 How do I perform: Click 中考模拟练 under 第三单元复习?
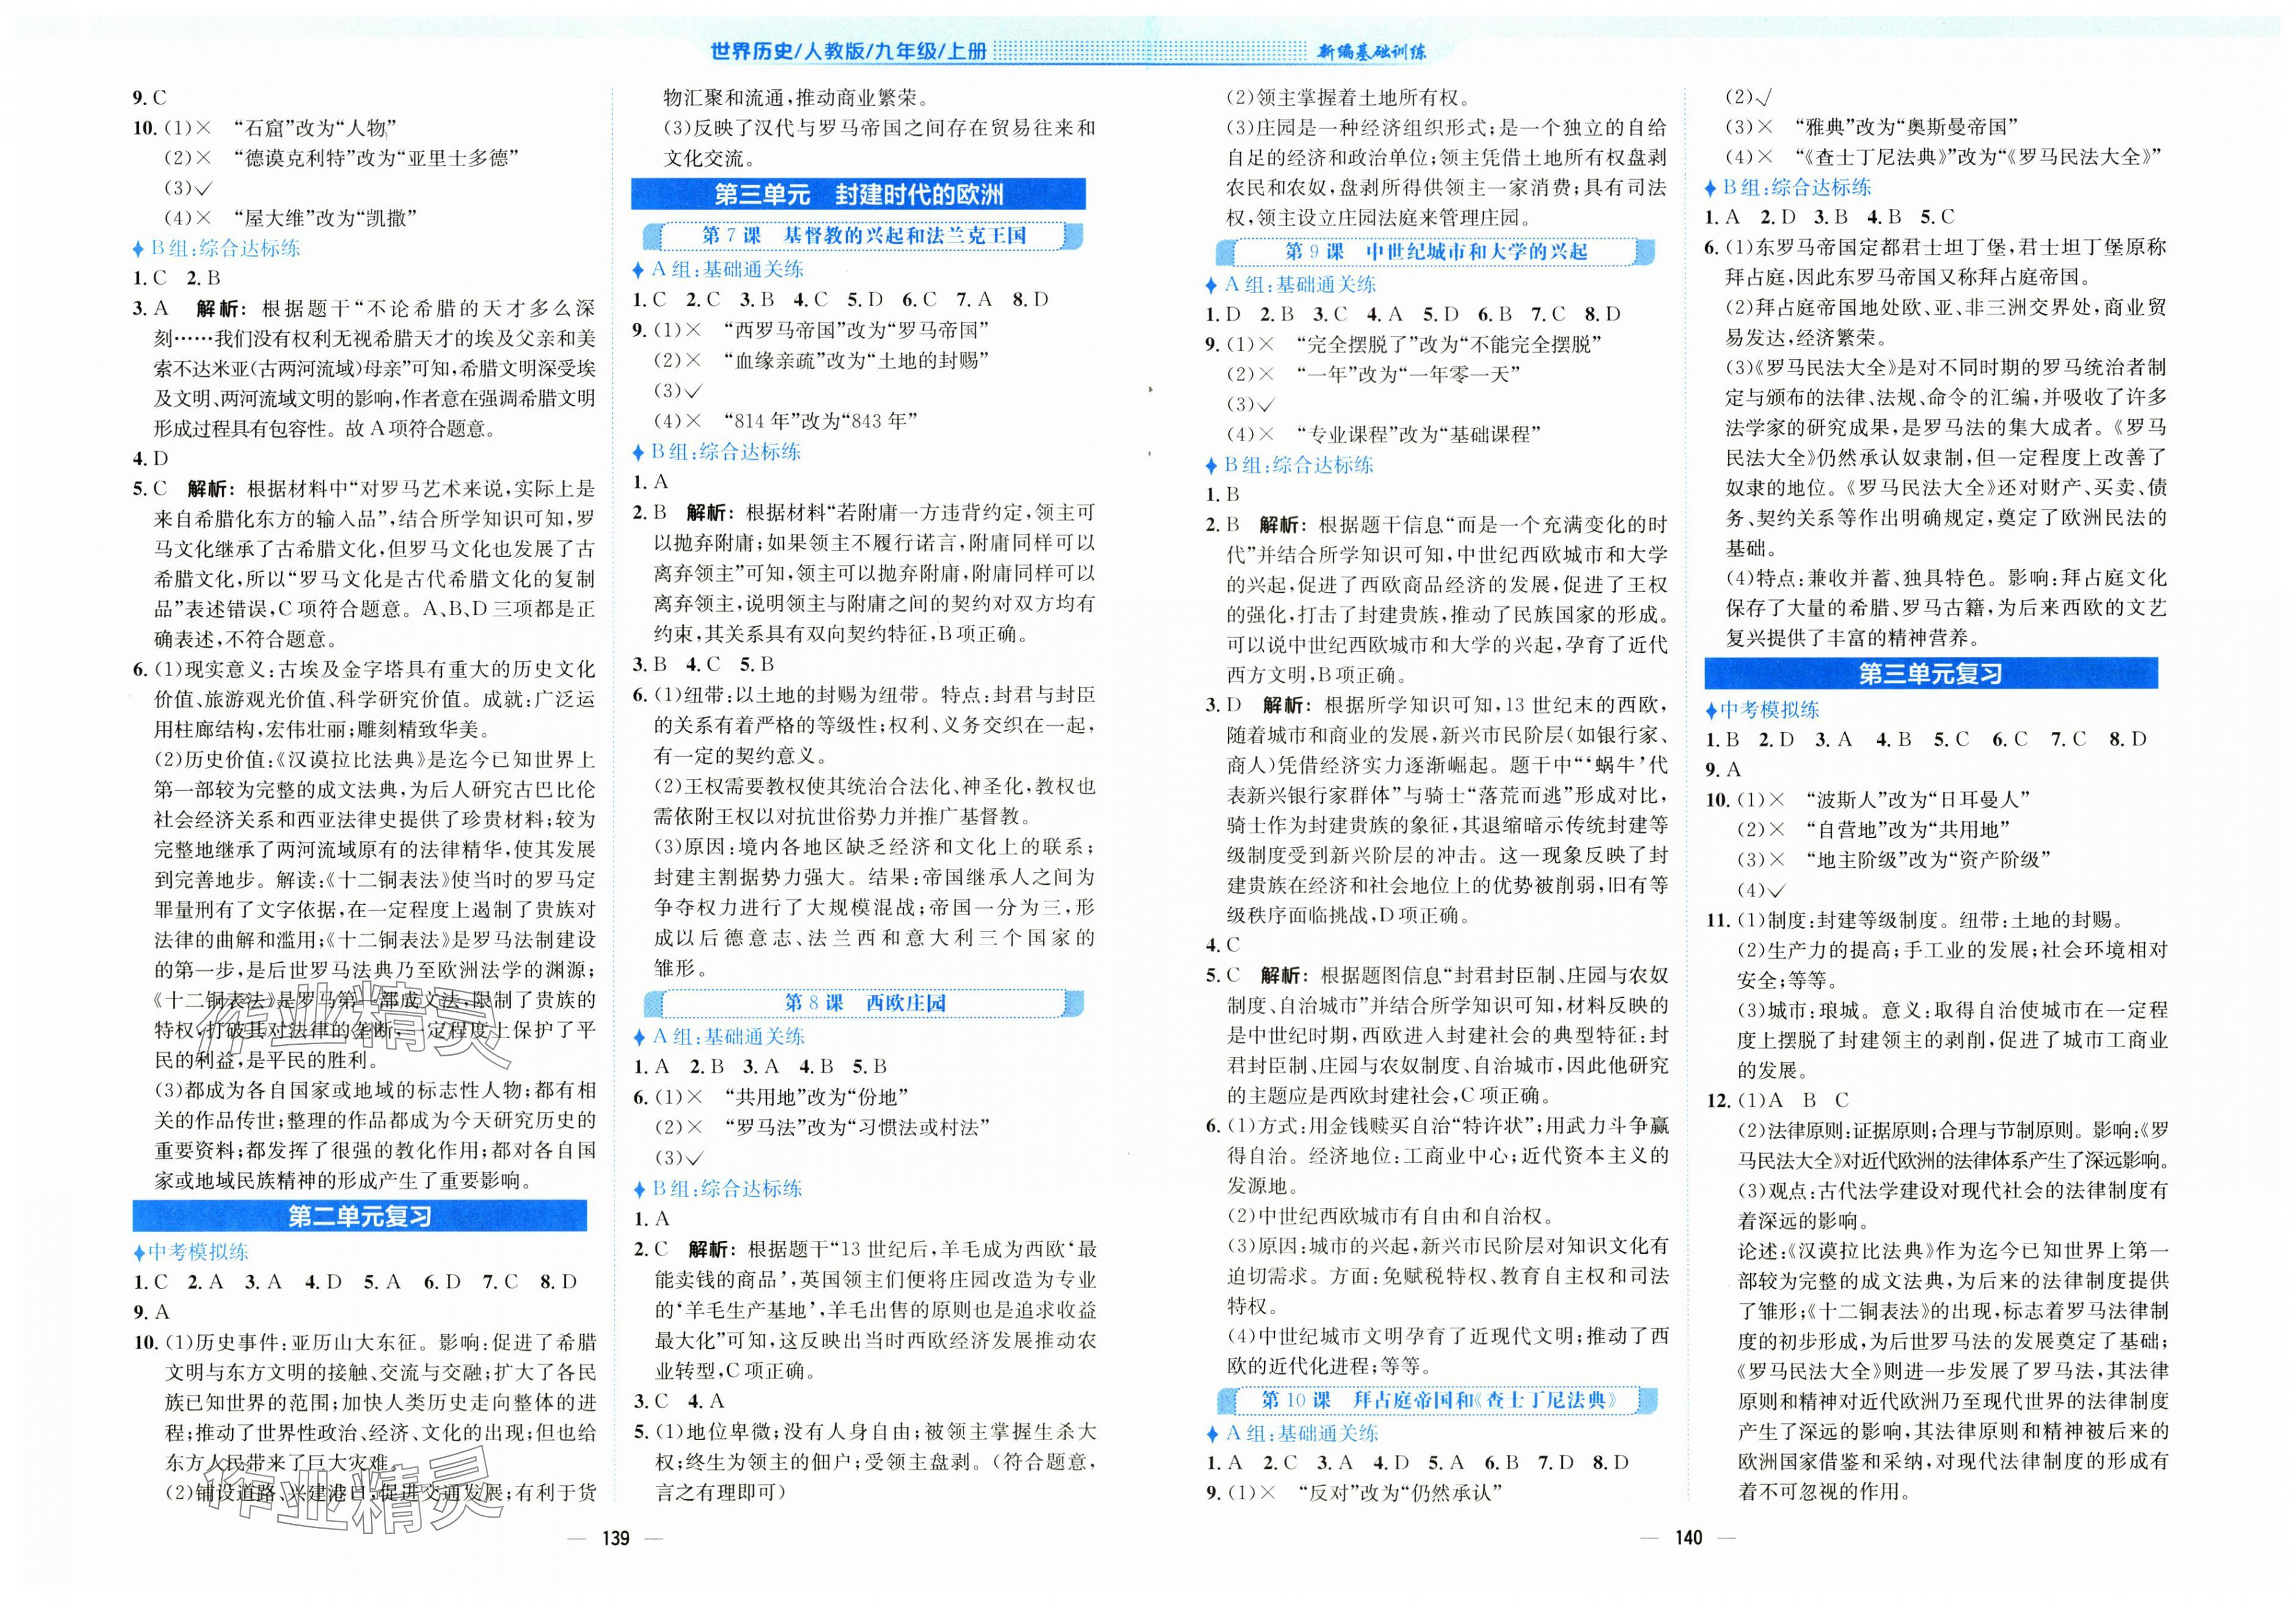1762,710
